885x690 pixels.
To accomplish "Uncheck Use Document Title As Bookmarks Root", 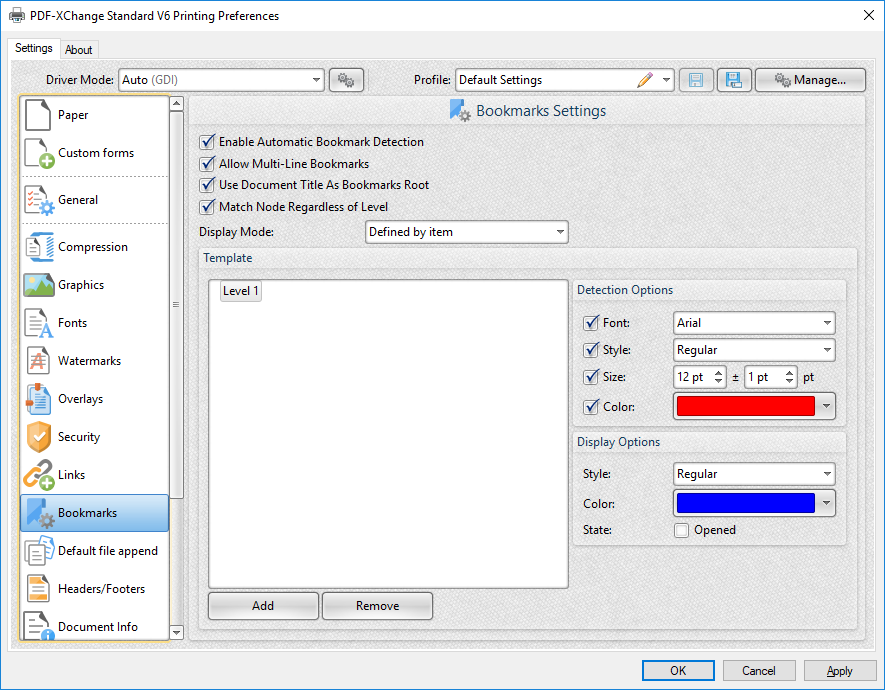I will coord(207,185).
